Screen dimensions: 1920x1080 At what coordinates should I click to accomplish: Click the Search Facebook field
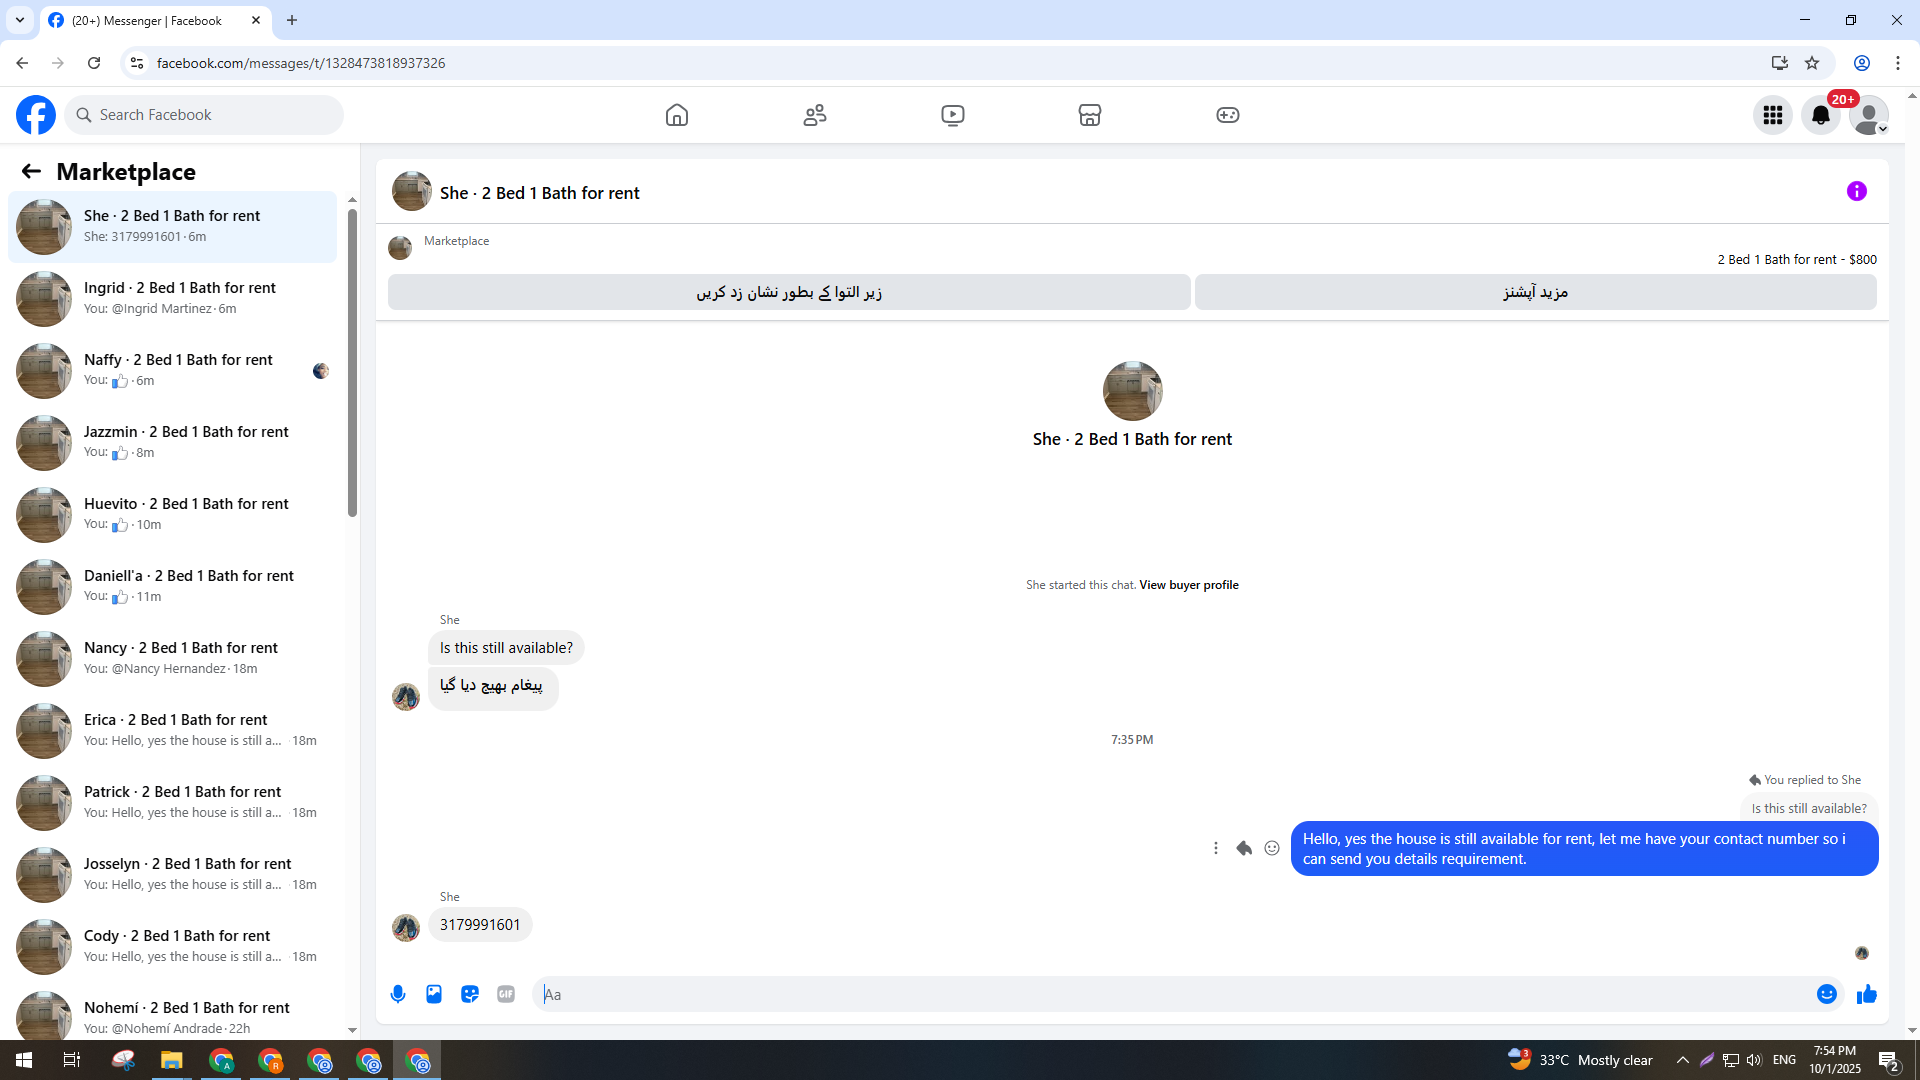[204, 115]
